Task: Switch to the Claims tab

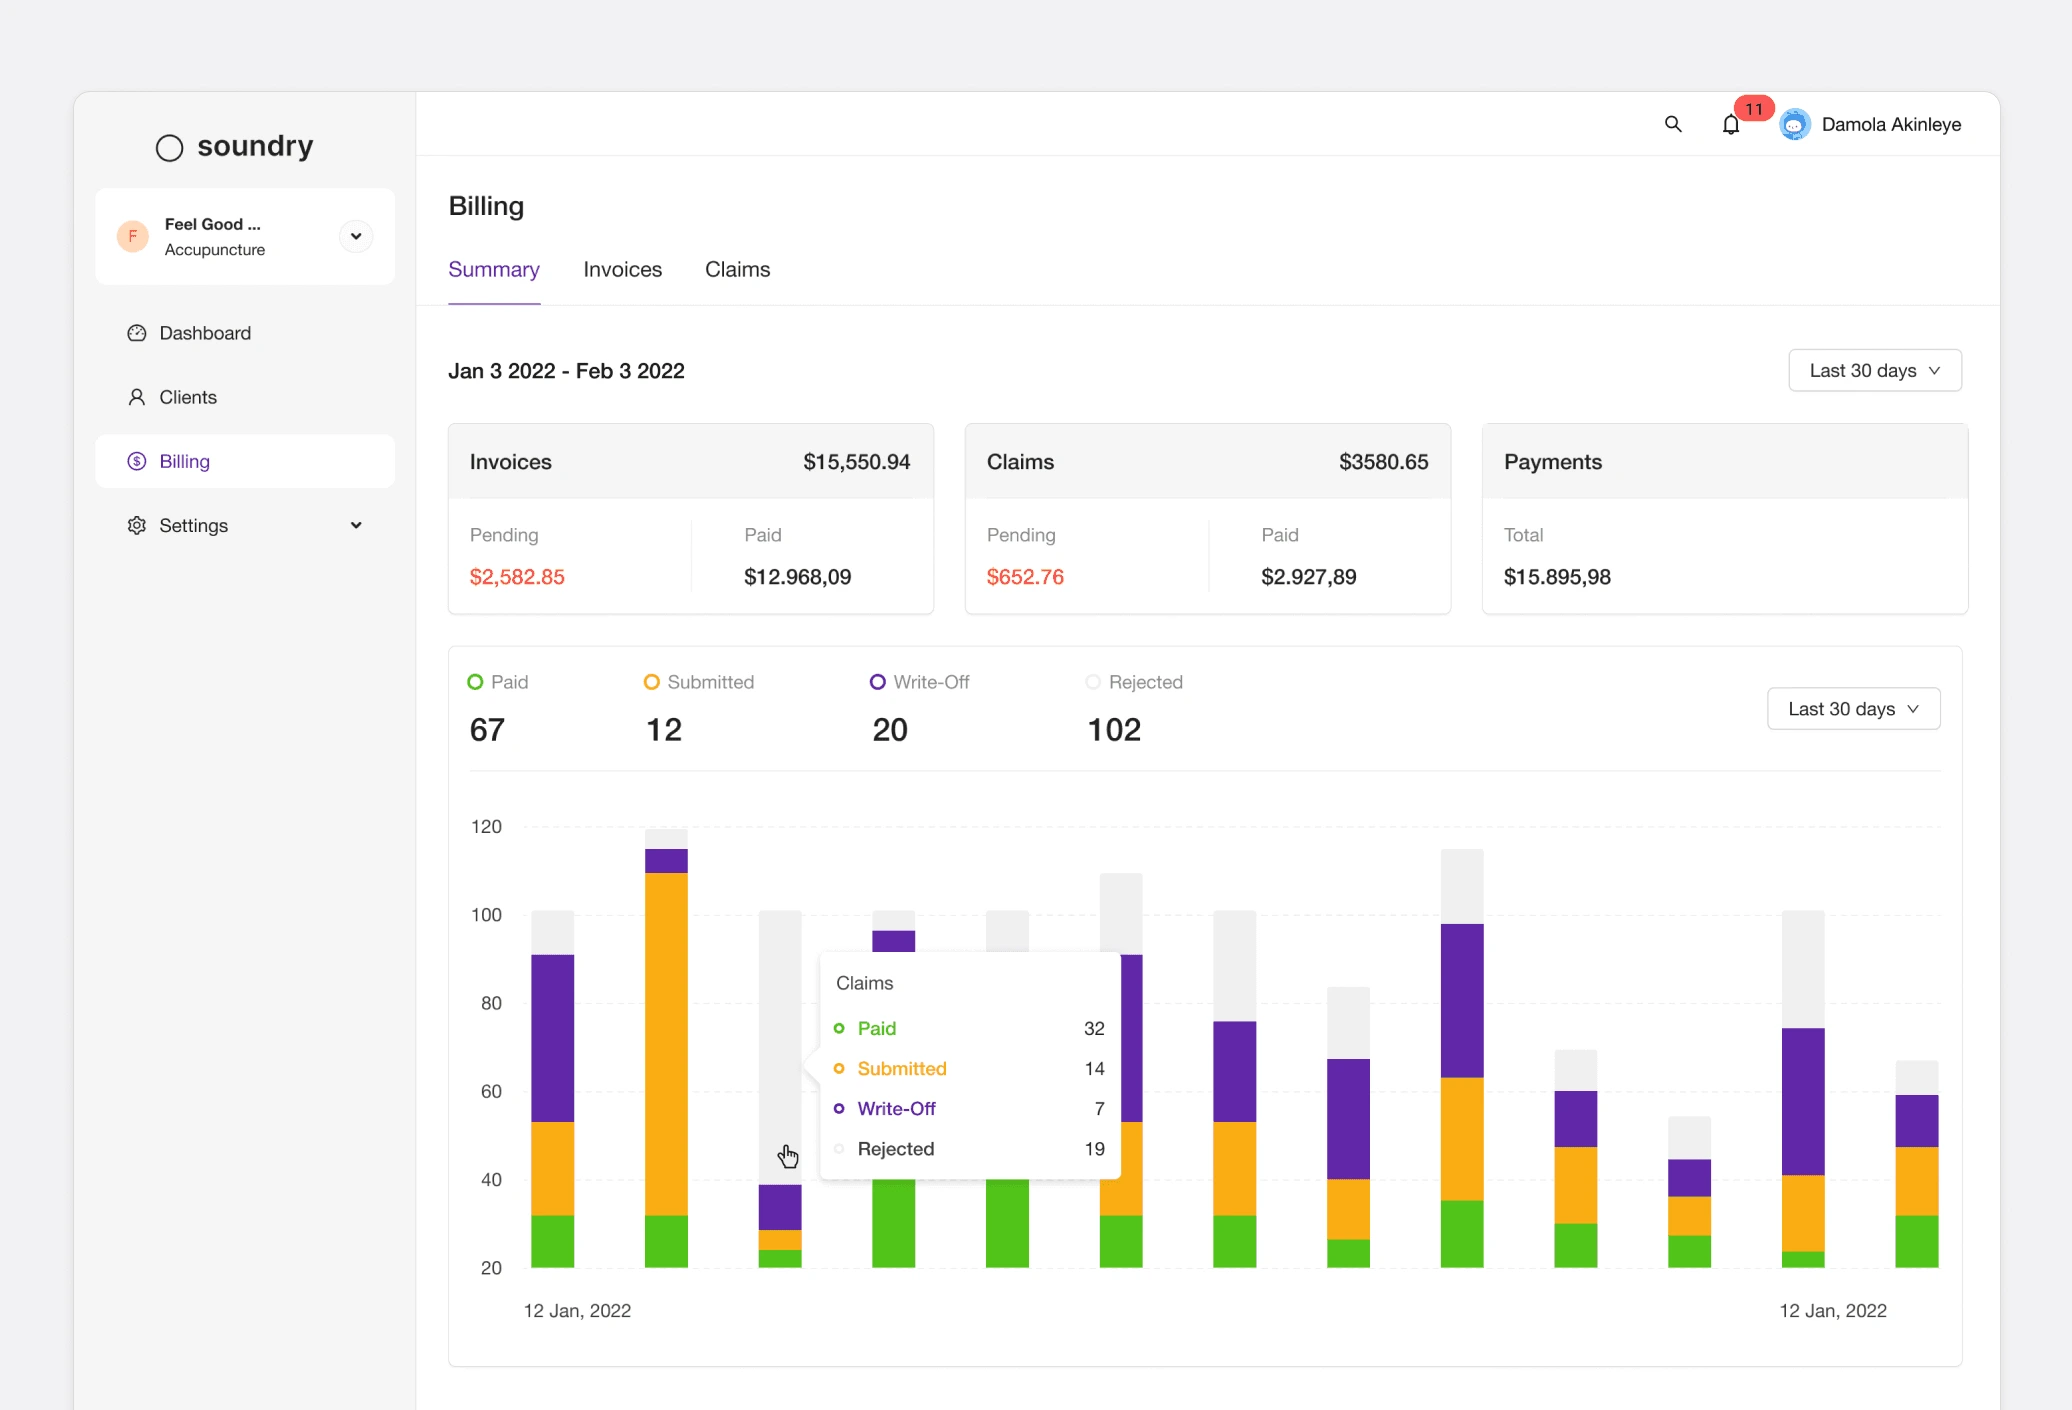Action: point(737,269)
